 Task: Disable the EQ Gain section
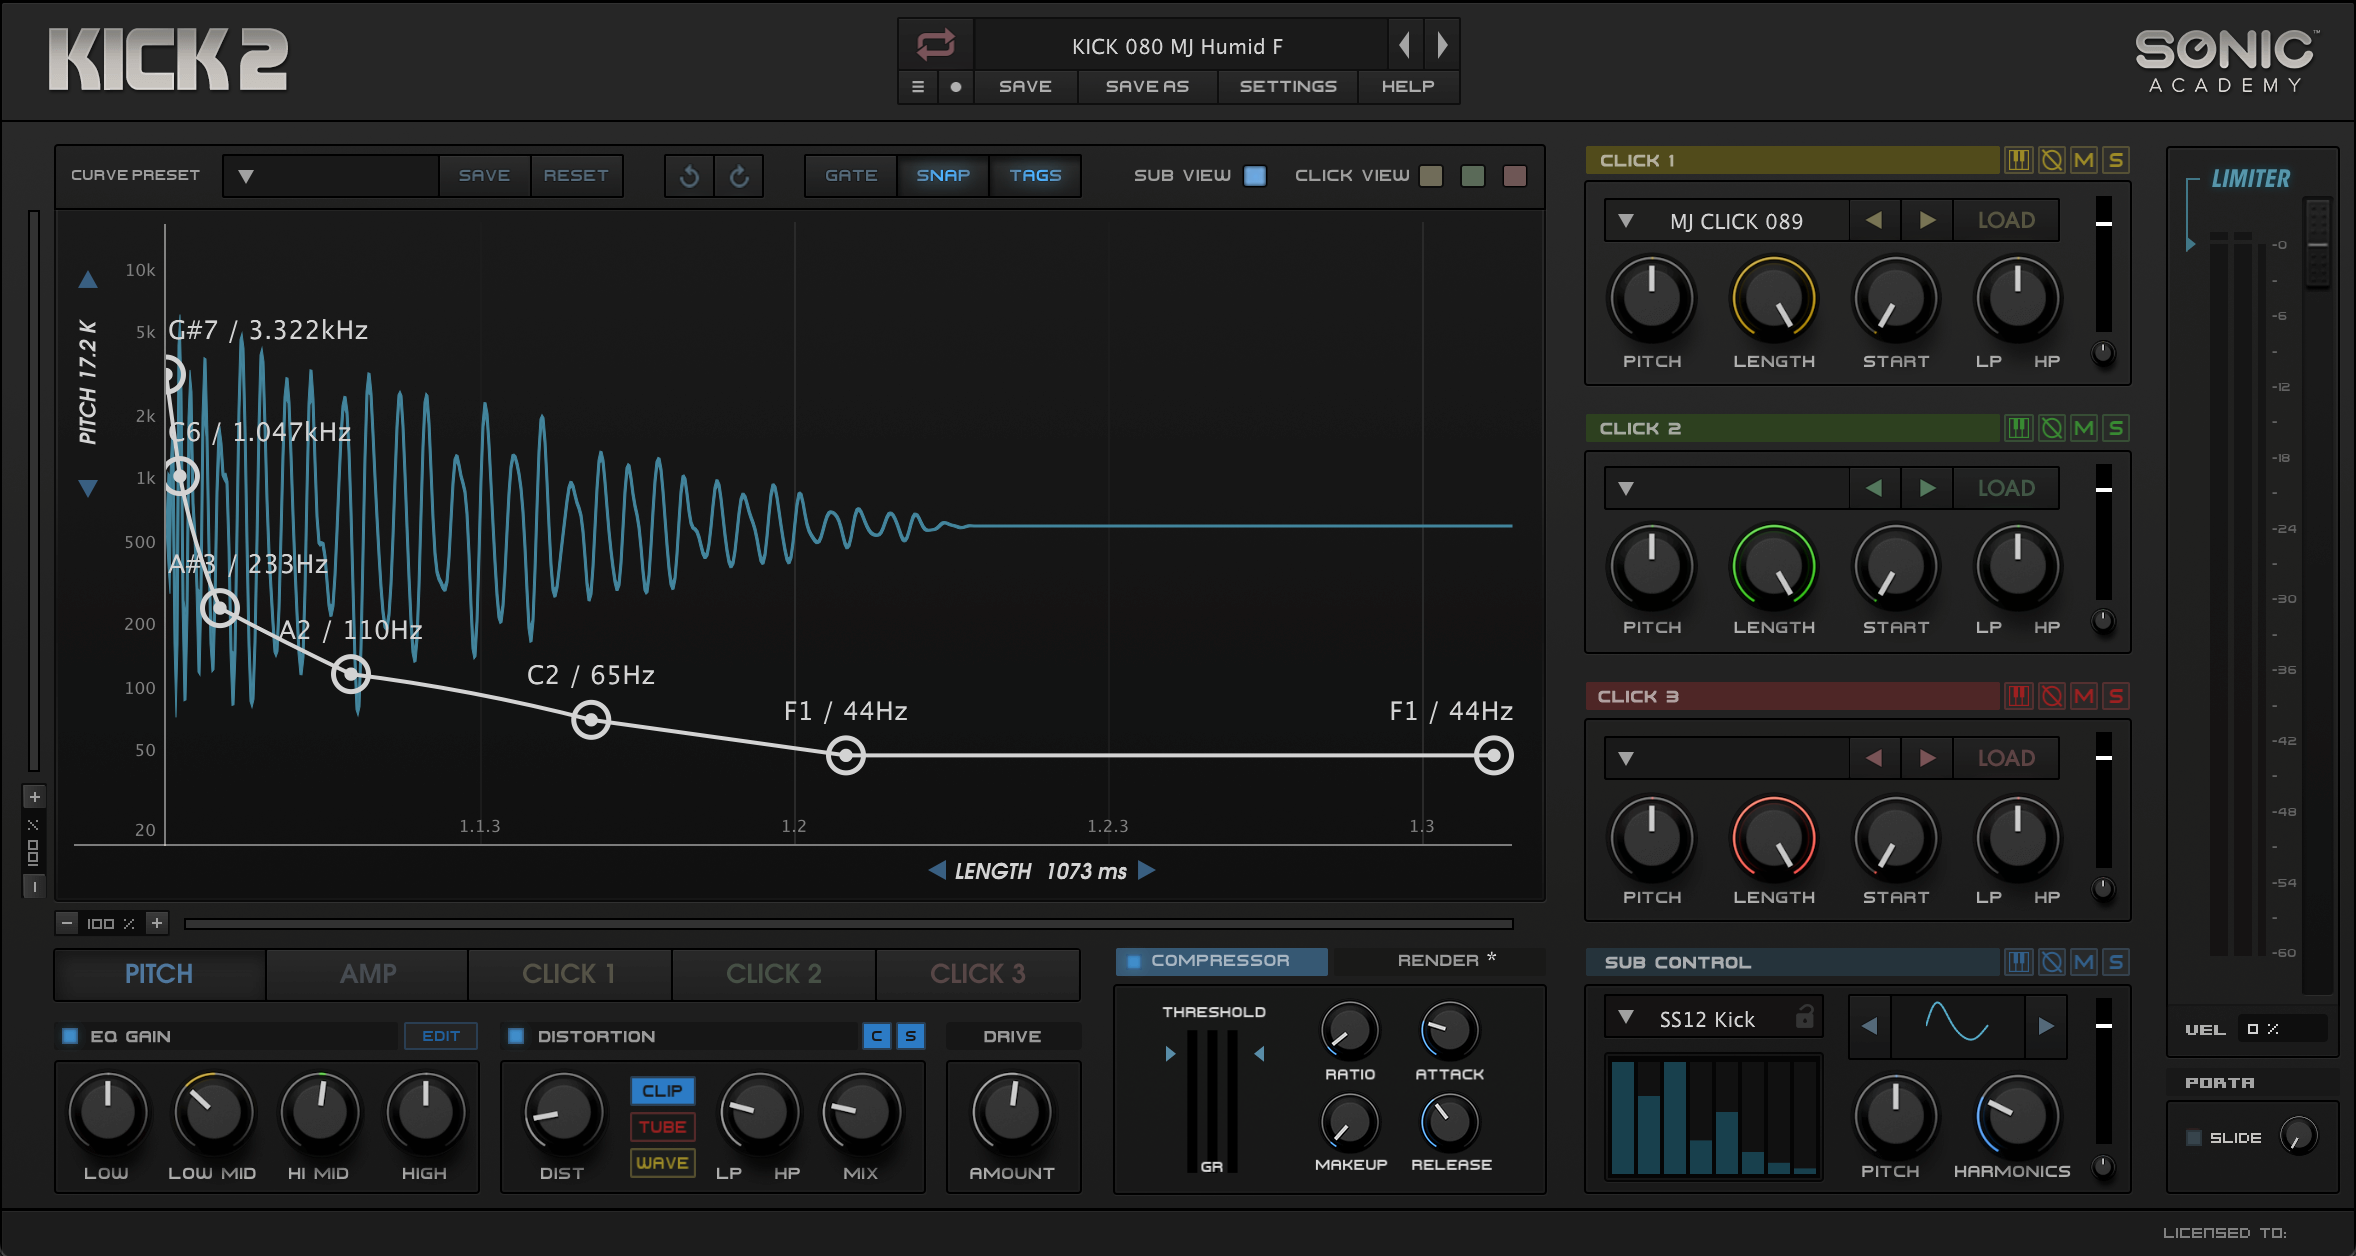point(70,1036)
